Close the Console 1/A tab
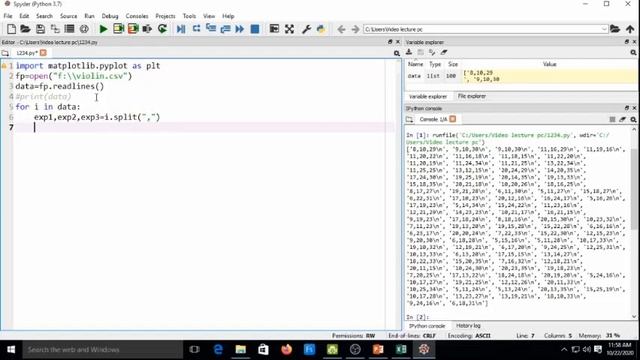 point(453,119)
